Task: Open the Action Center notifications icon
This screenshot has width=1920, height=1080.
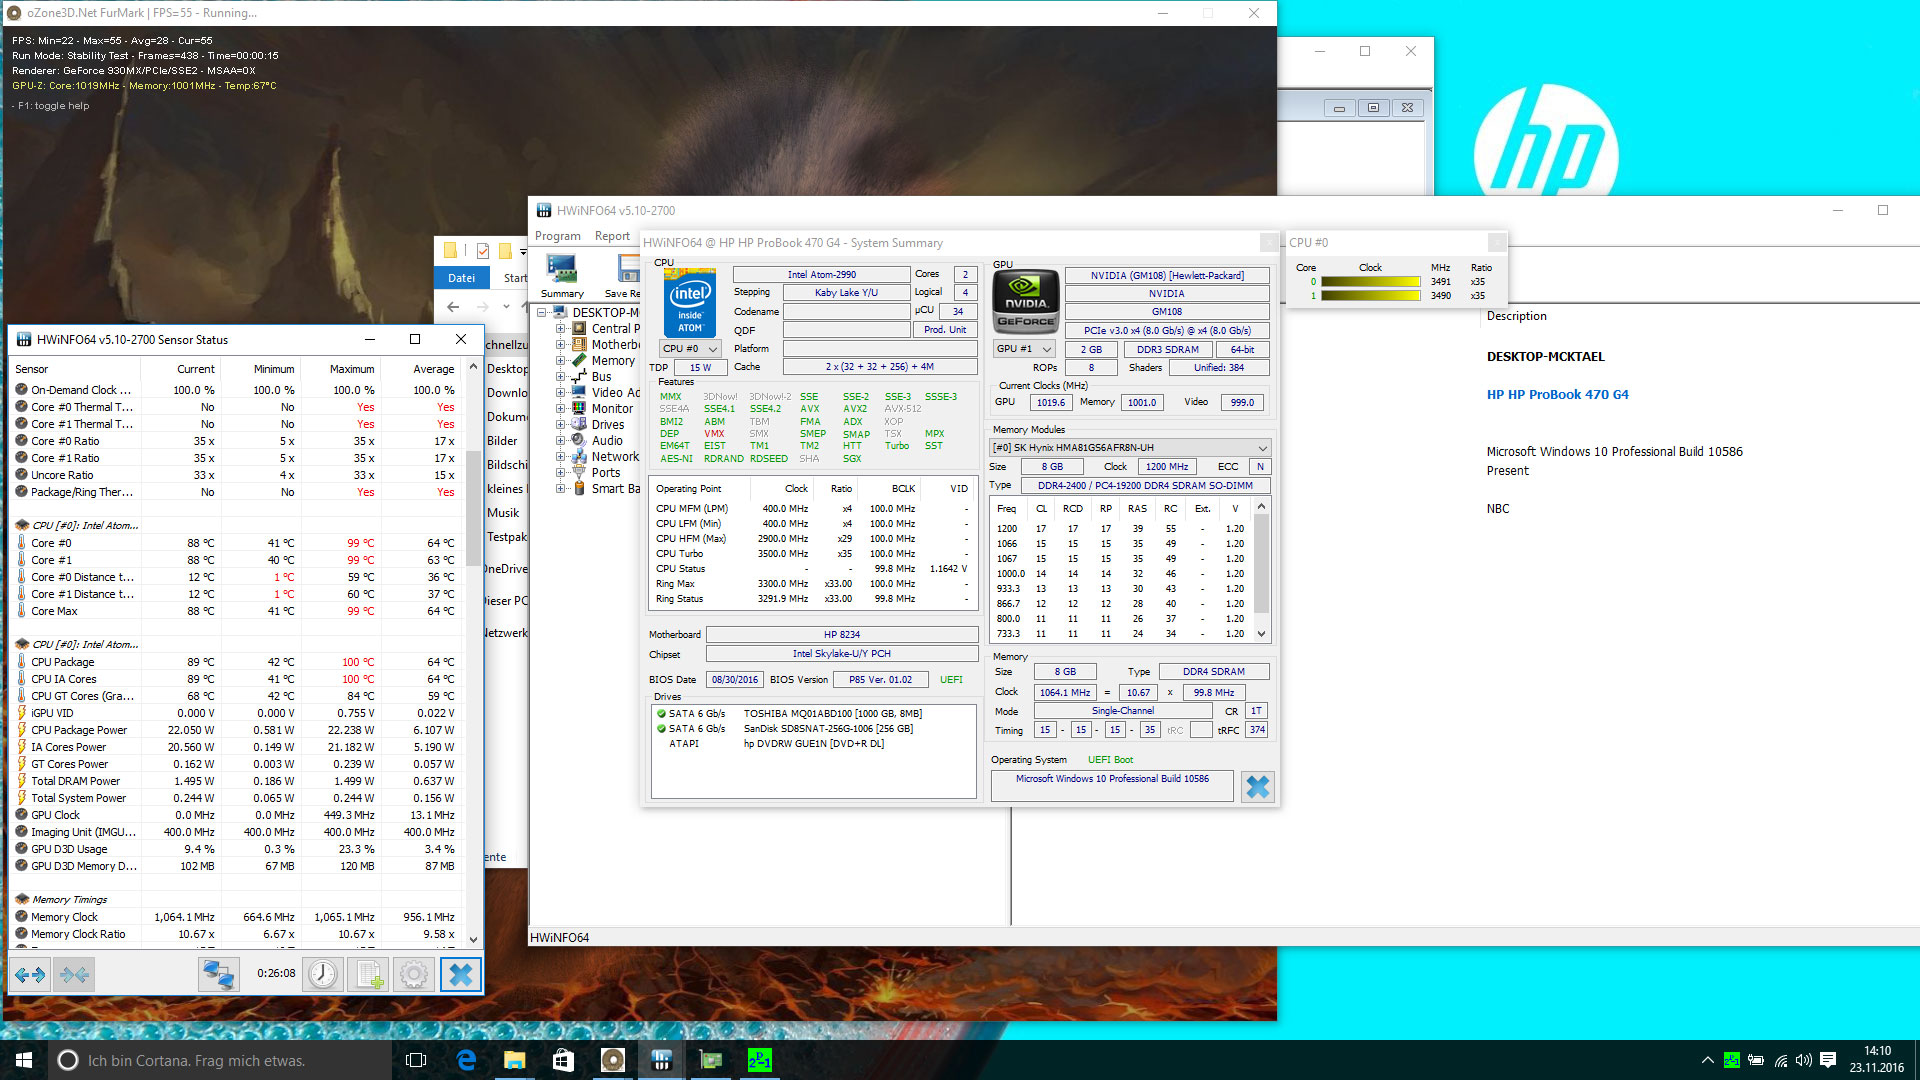Action: (x=1828, y=1060)
